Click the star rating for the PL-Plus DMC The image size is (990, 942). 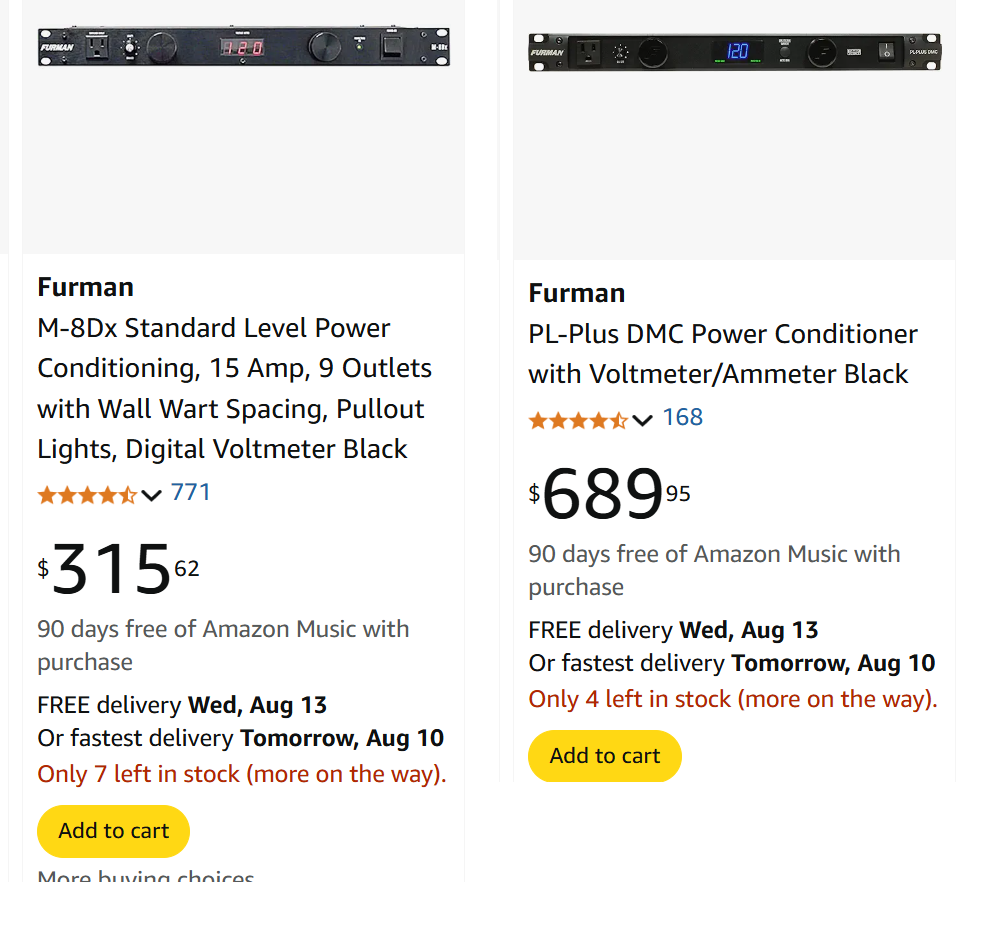[578, 420]
